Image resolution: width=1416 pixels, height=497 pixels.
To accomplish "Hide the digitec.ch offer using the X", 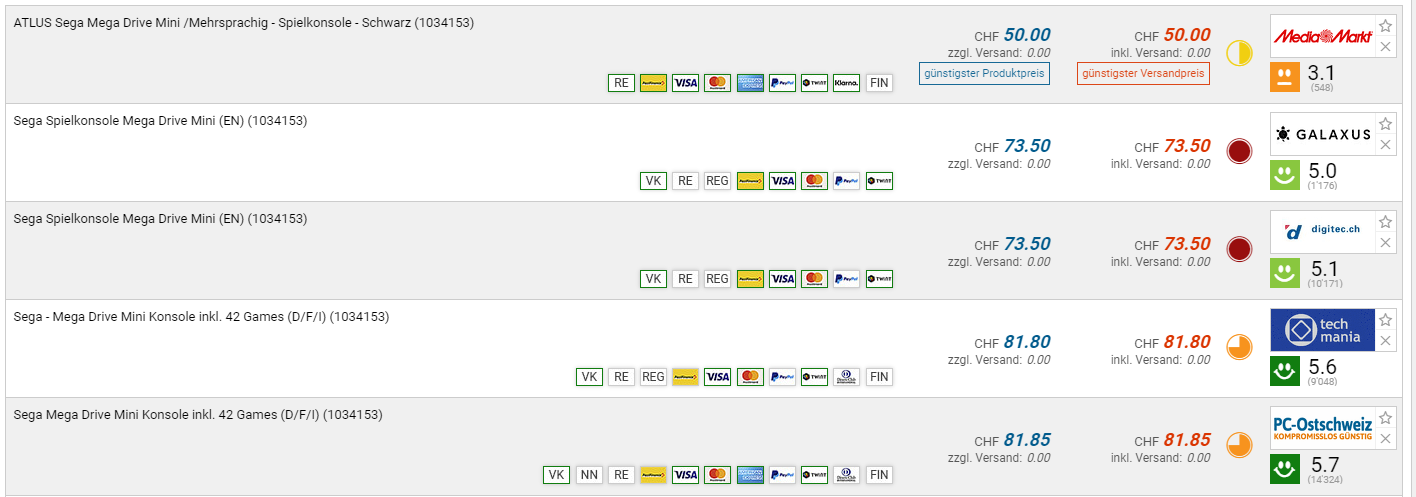I will [1385, 243].
